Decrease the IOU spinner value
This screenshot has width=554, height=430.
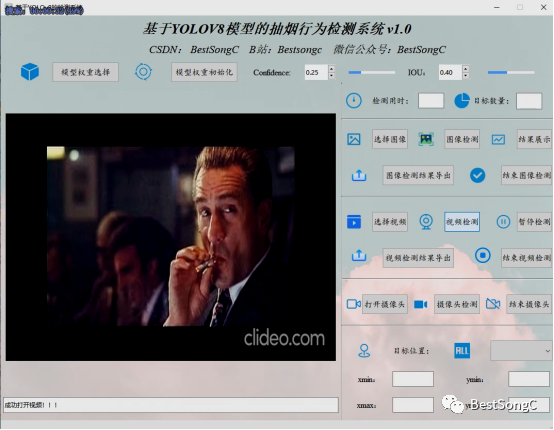tap(466, 76)
